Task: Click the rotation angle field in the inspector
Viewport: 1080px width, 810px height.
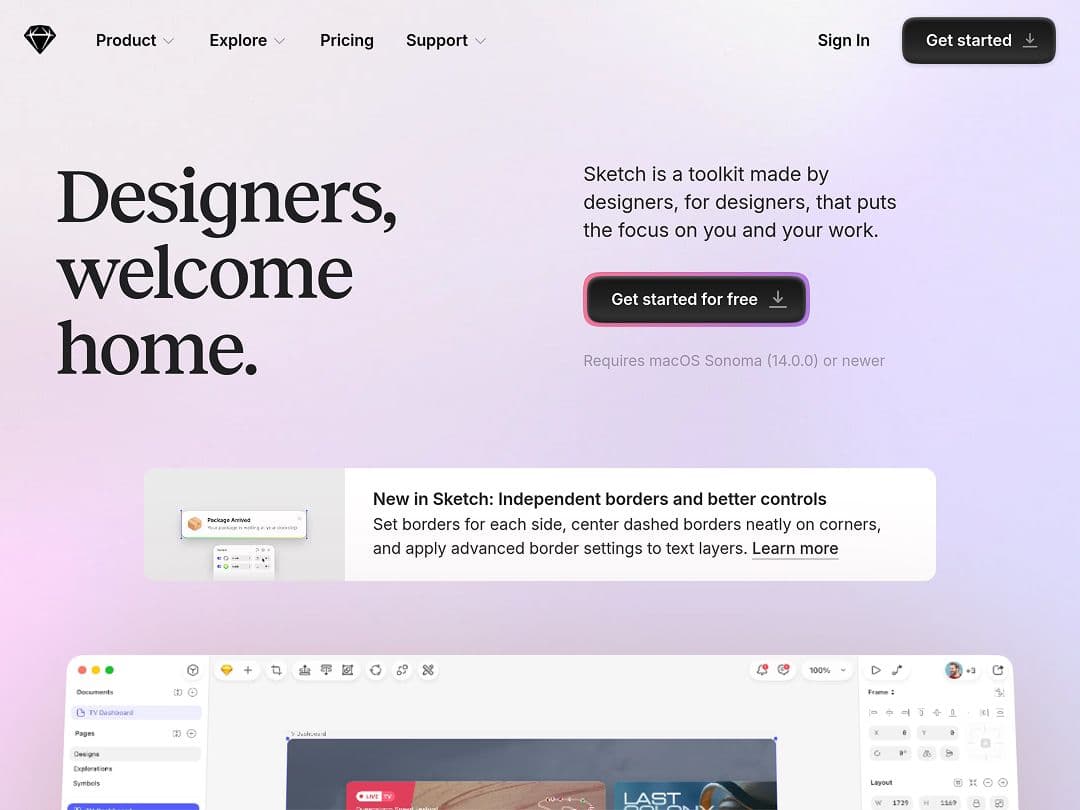Action: [890, 754]
